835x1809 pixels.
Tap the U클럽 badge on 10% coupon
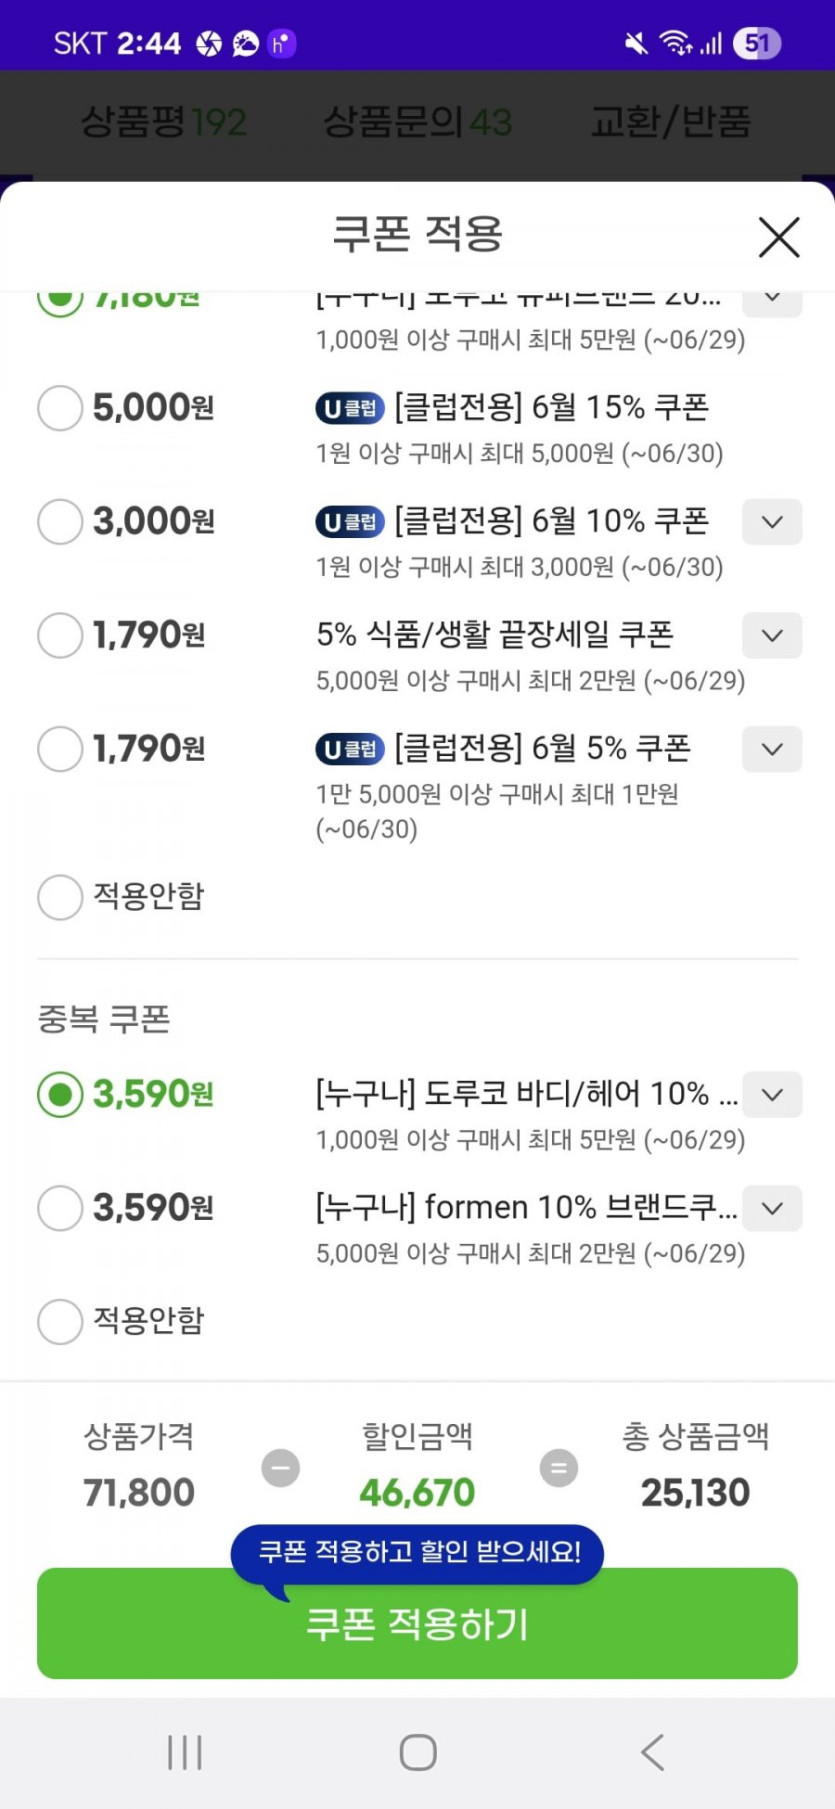(350, 522)
